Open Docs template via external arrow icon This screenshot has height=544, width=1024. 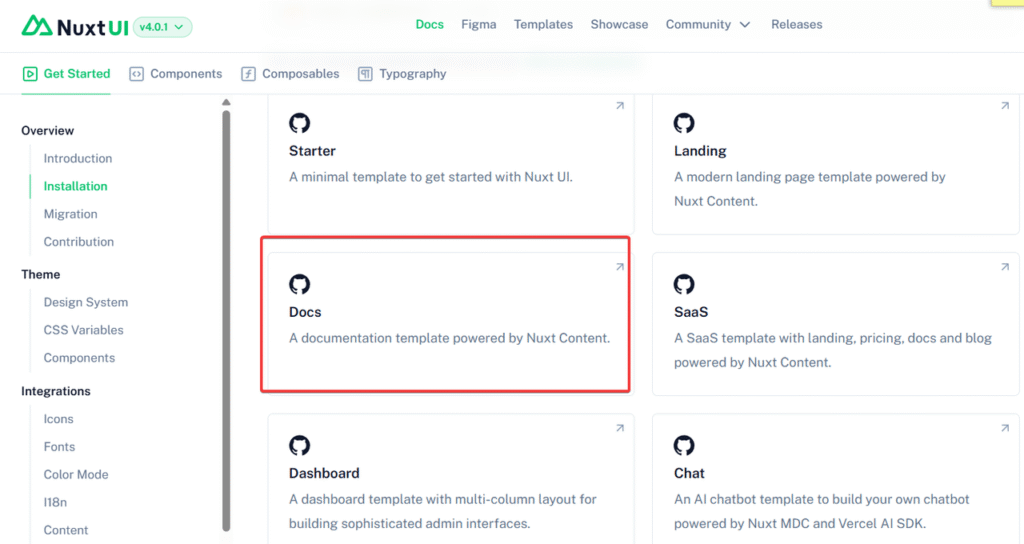coord(619,267)
